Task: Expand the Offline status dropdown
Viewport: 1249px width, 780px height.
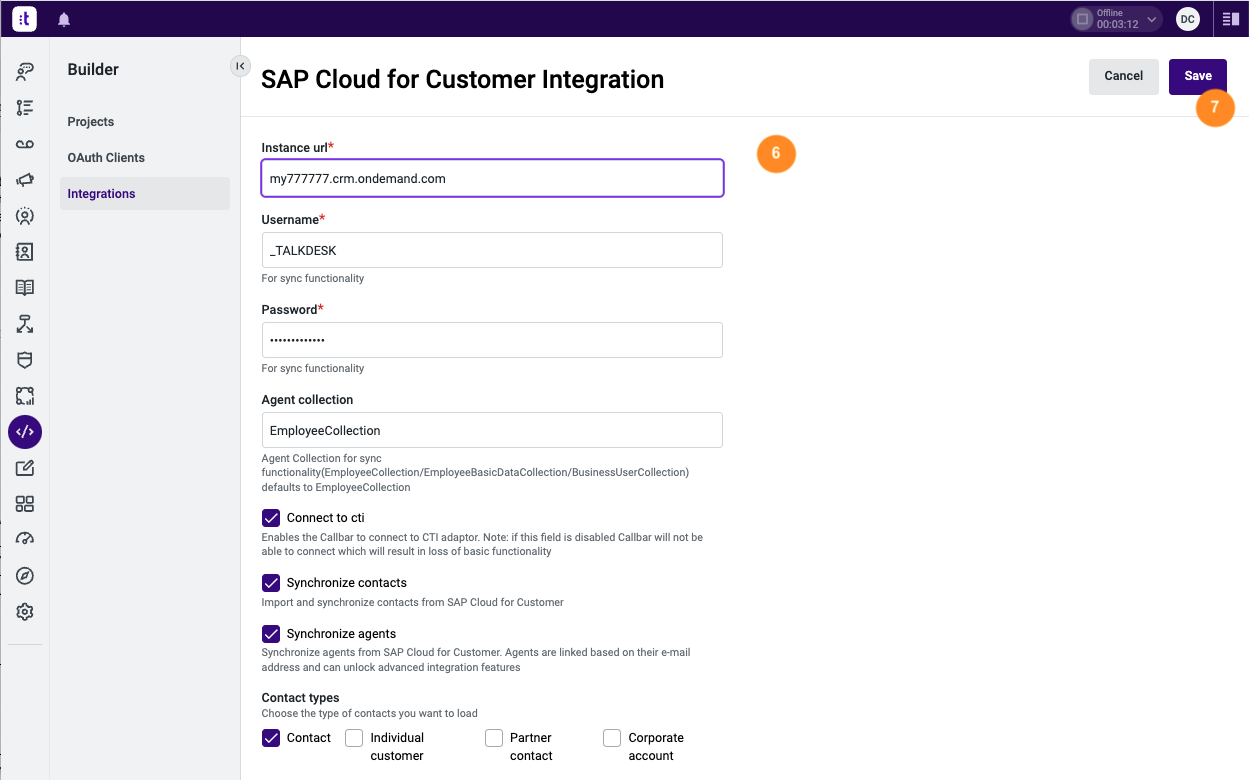Action: coord(1152,19)
